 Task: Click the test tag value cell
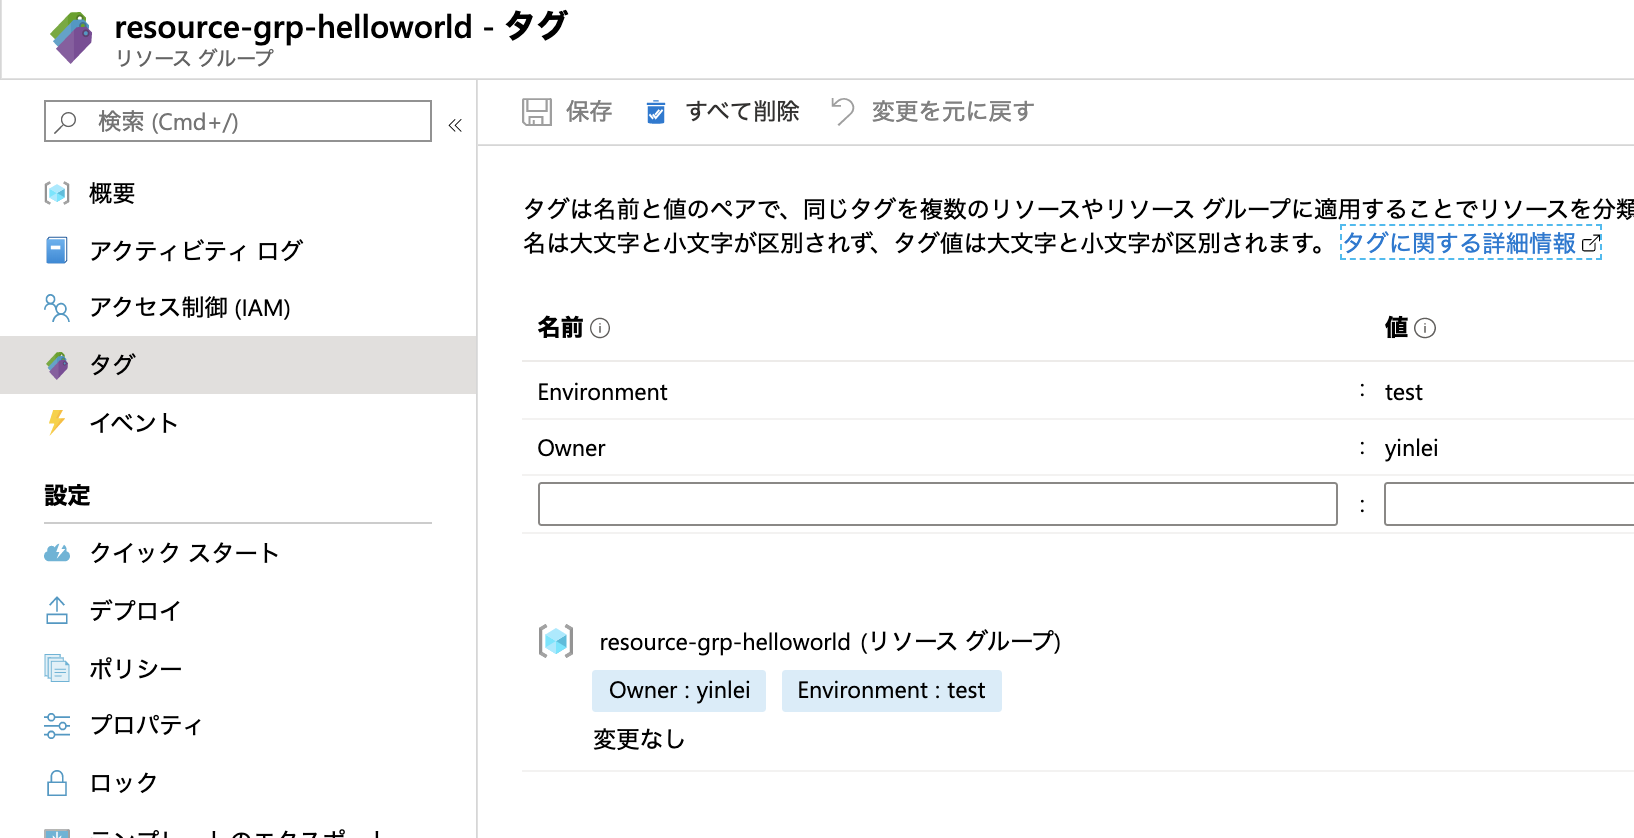click(x=1404, y=392)
